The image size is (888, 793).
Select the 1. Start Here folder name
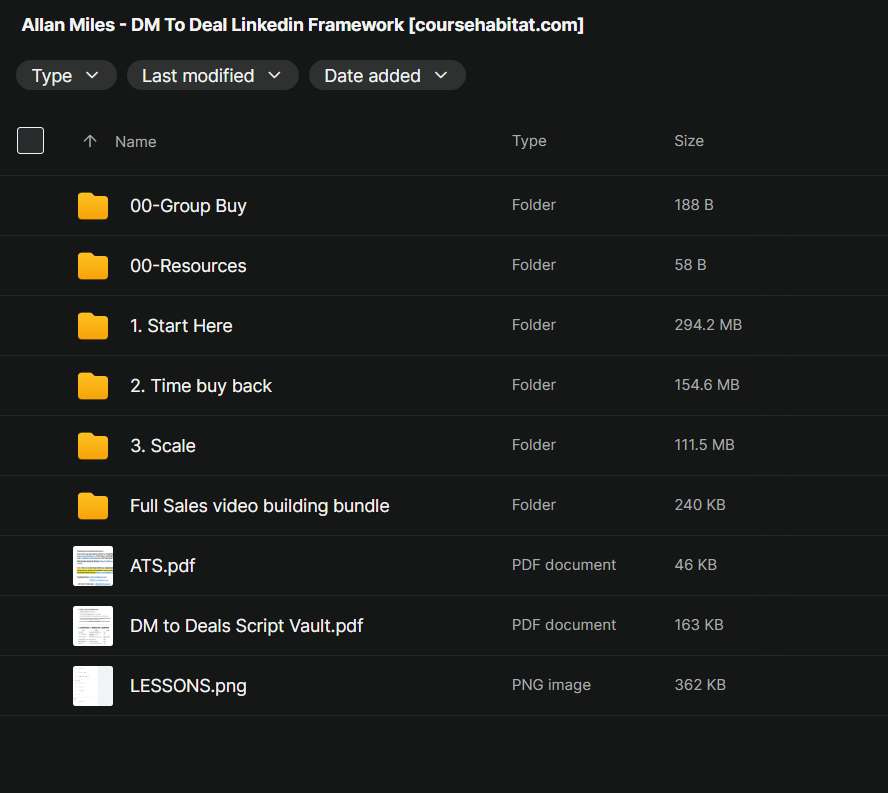point(181,326)
